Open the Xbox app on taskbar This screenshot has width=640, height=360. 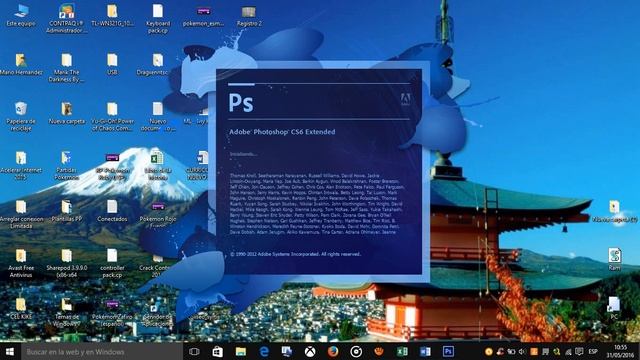pos(310,351)
